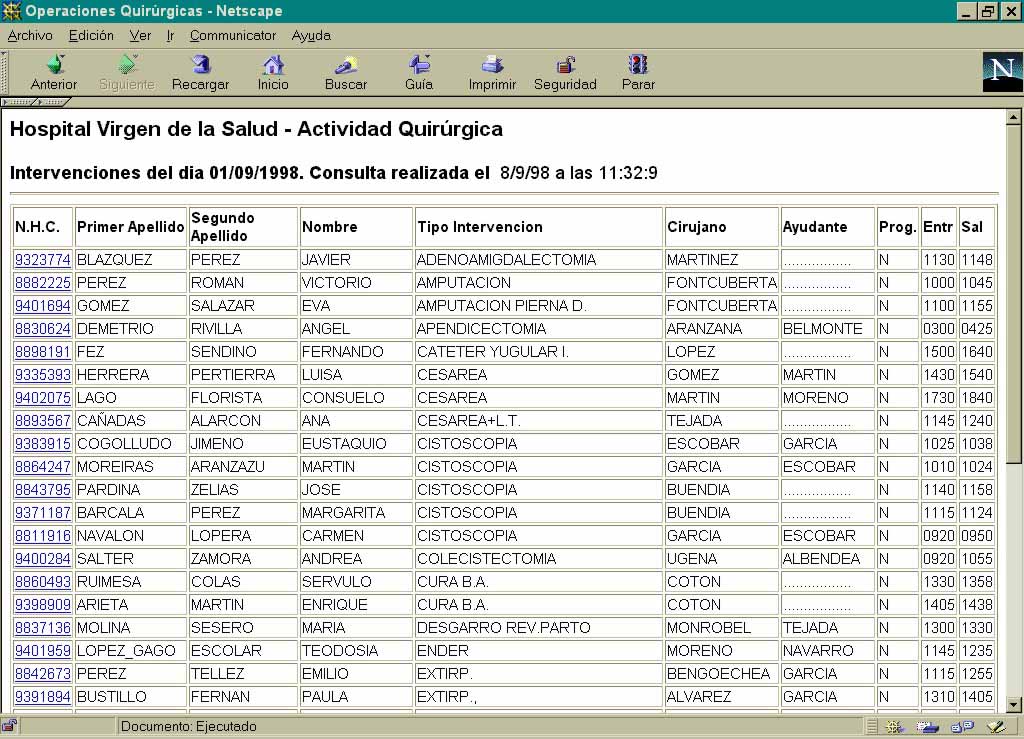The image size is (1024, 739).
Task: Click the security lock in the status bar
Action: pyautogui.click(x=9, y=726)
